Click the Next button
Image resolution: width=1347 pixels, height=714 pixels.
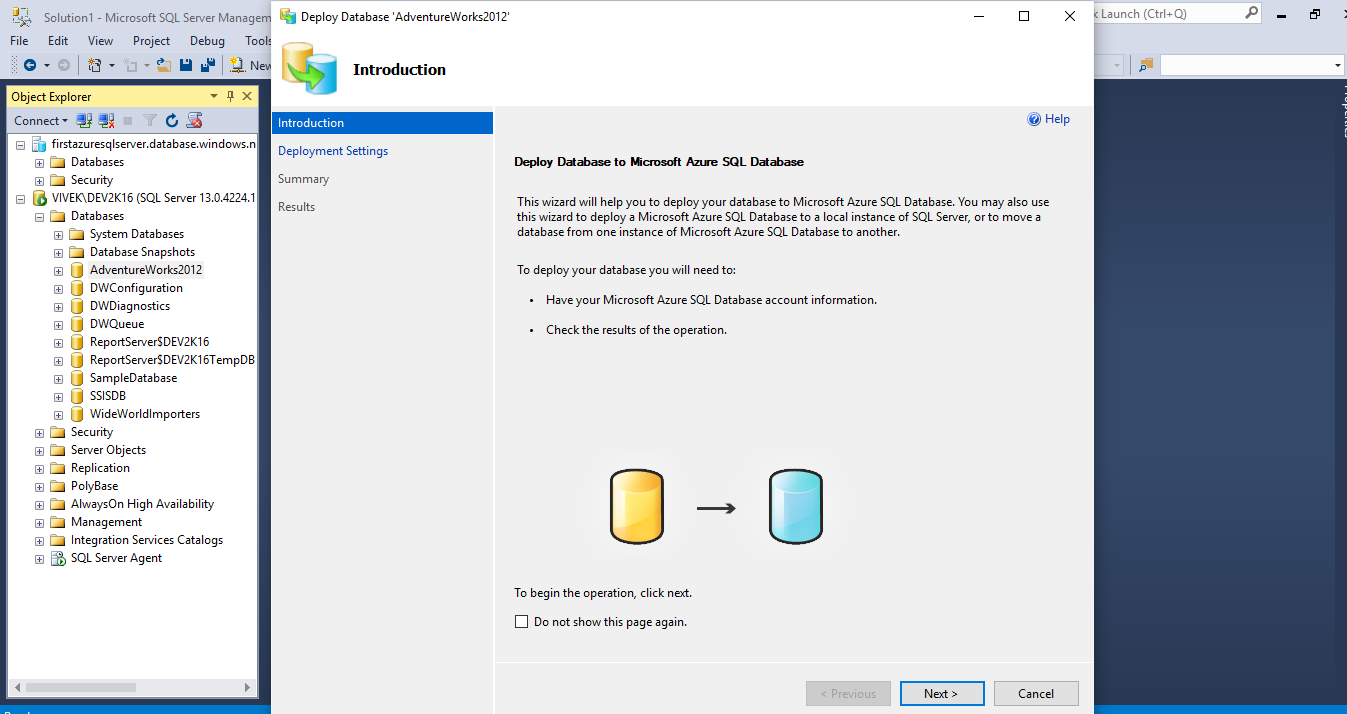coord(941,694)
